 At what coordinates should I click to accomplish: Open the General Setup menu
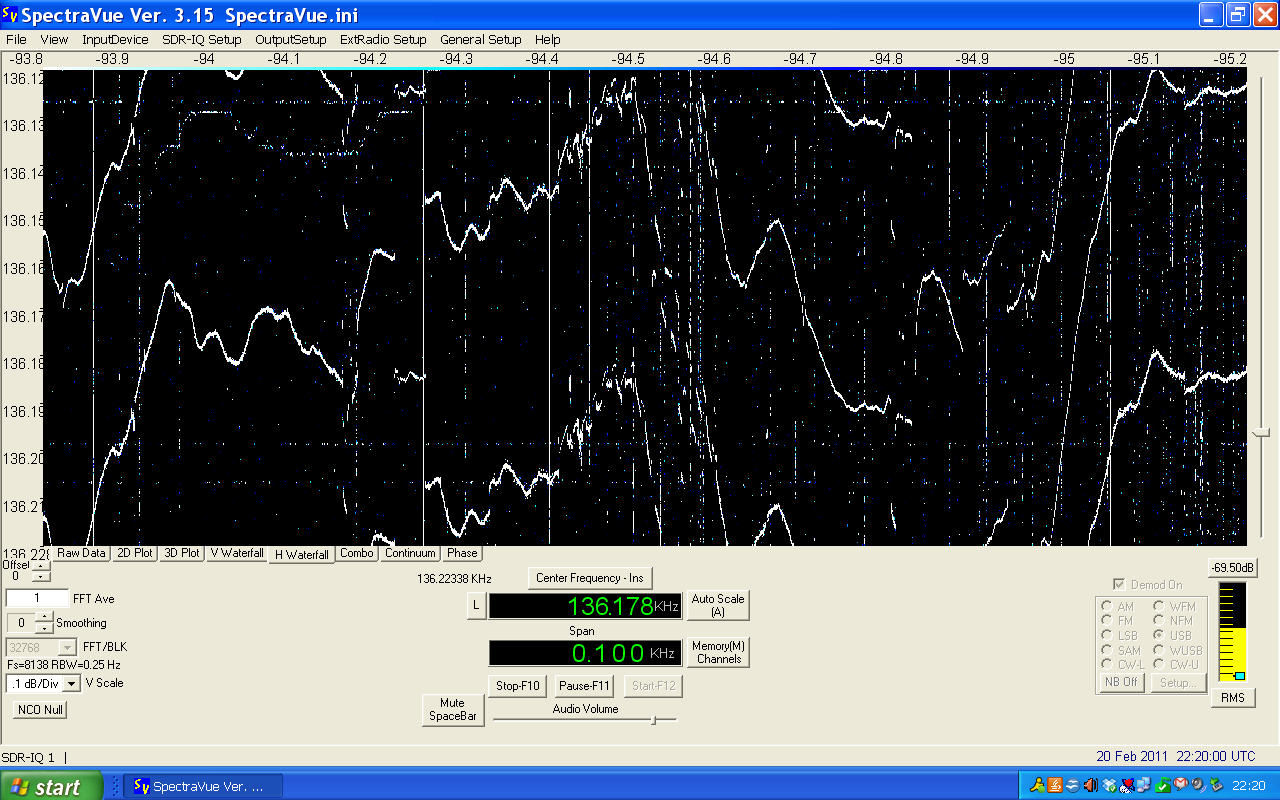(x=481, y=40)
